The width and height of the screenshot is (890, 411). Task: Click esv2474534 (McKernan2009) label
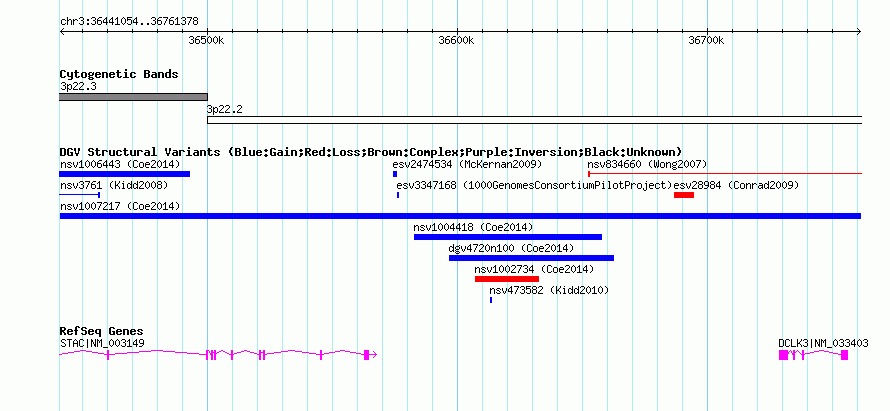coord(468,165)
